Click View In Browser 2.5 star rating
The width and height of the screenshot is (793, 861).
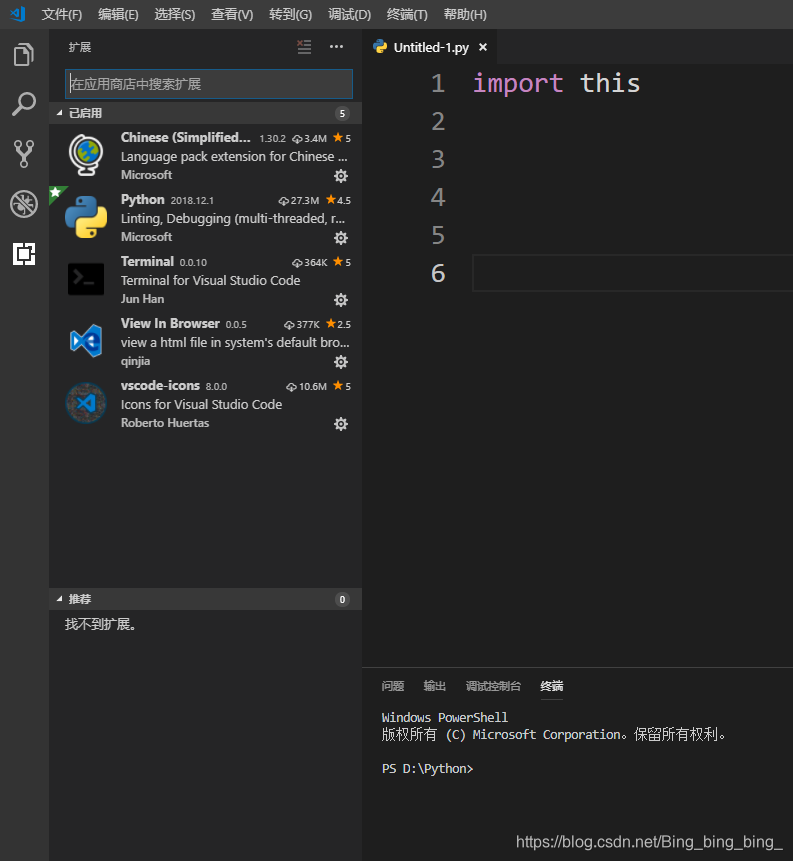(x=338, y=324)
